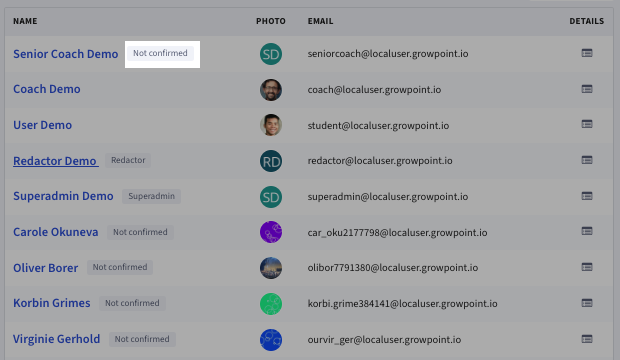Click the RD avatar for Redactor Demo
This screenshot has width=620, height=360.
pyautogui.click(x=271, y=161)
